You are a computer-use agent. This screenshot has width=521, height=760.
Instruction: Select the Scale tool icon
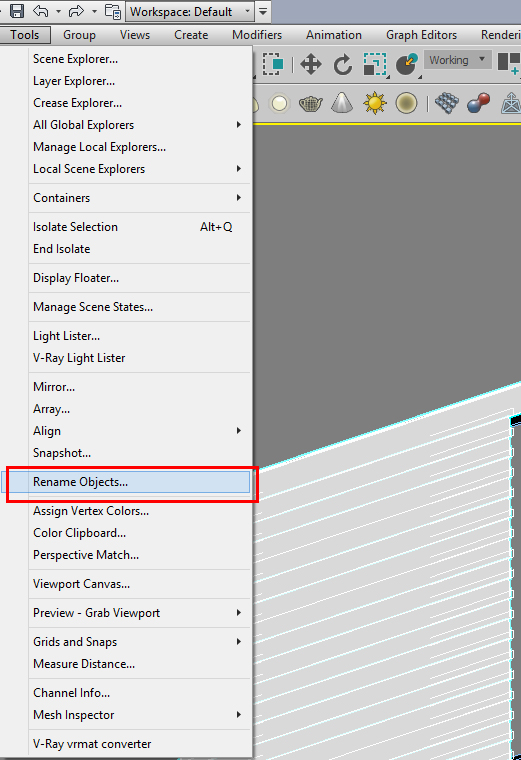click(375, 64)
